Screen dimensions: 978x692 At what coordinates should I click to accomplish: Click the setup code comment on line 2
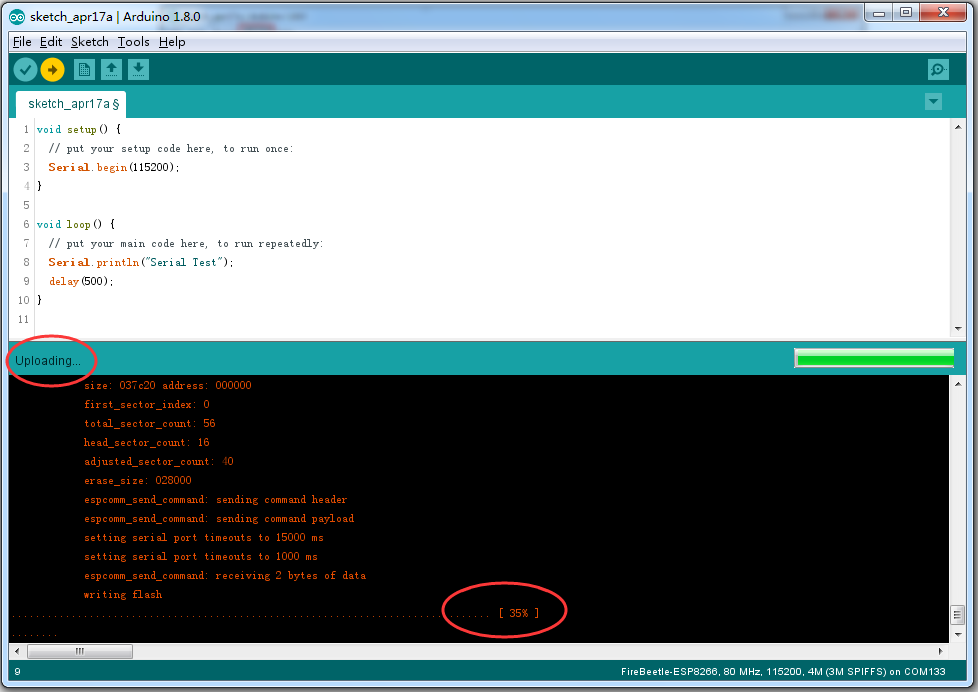tap(170, 149)
